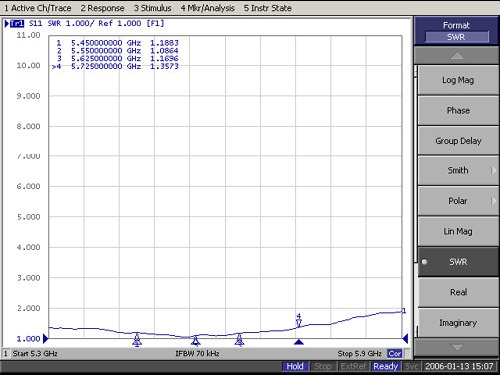
Task: Click the Tr1 trace label indicator
Action: coord(17,23)
